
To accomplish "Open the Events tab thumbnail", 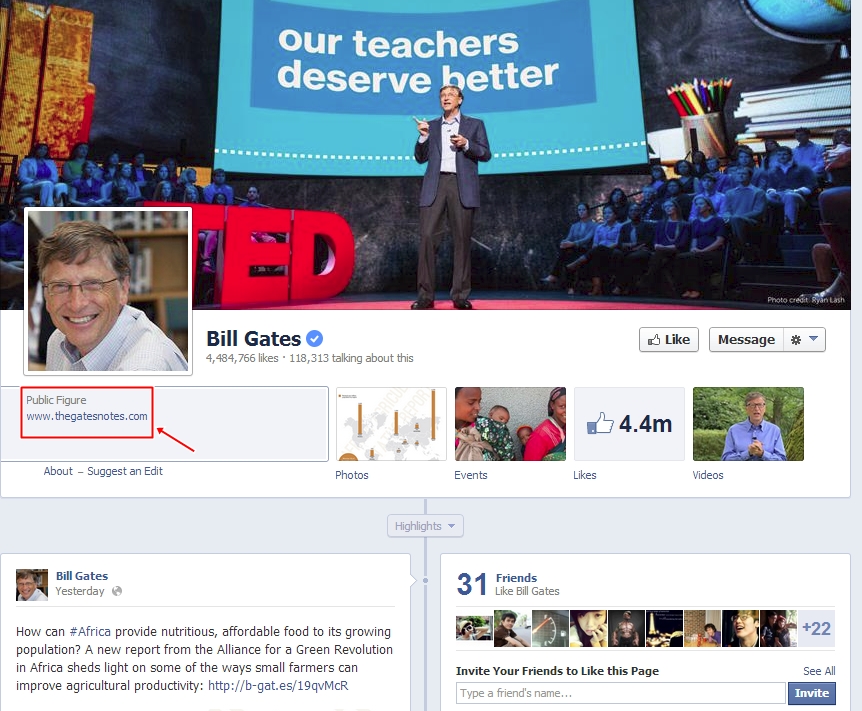I will (510, 424).
